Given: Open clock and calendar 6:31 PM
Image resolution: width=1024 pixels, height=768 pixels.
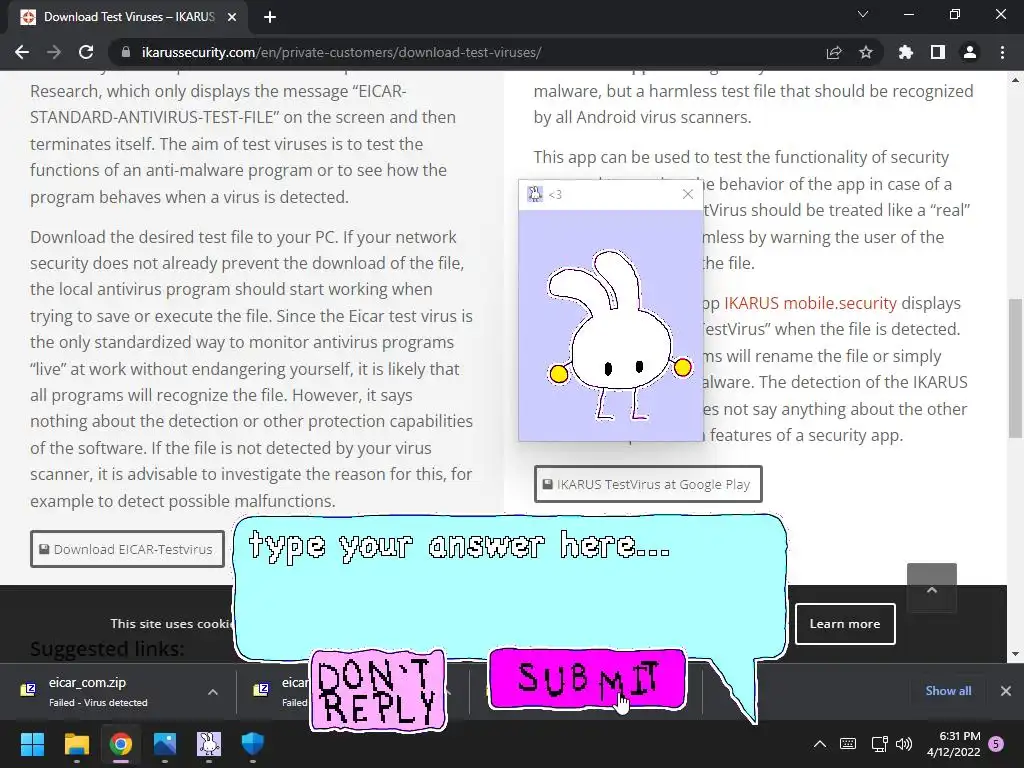Looking at the screenshot, I should pos(953,744).
